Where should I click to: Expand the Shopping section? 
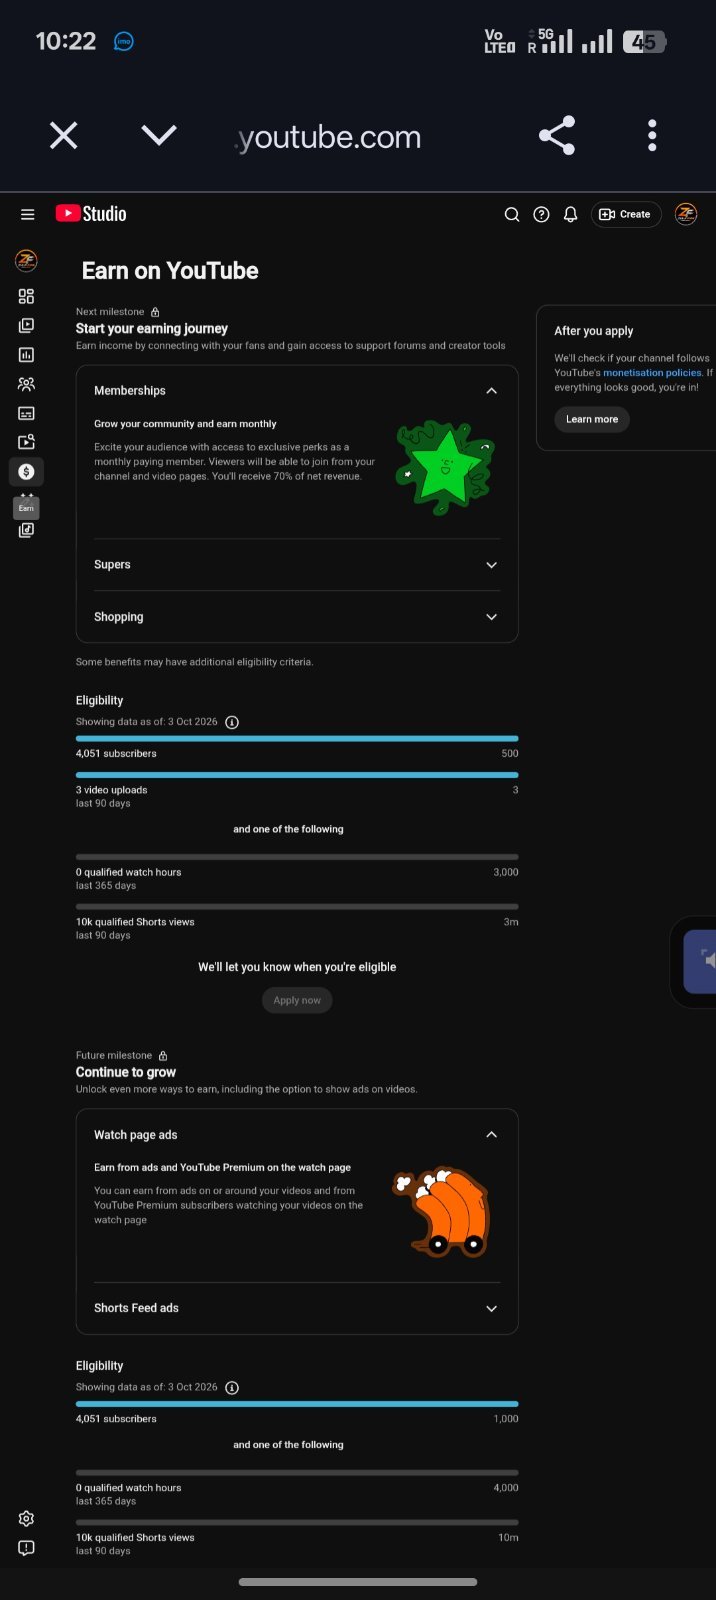tap(491, 617)
